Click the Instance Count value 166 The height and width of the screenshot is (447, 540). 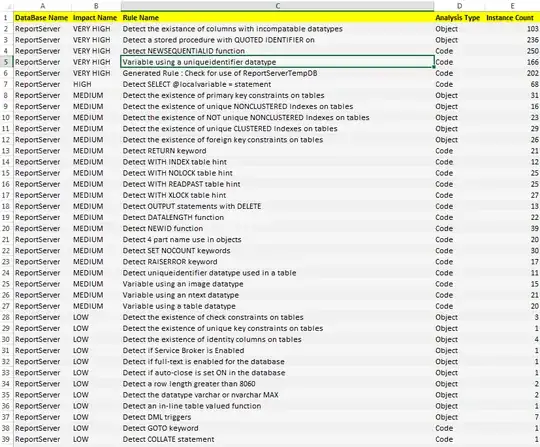[512, 62]
